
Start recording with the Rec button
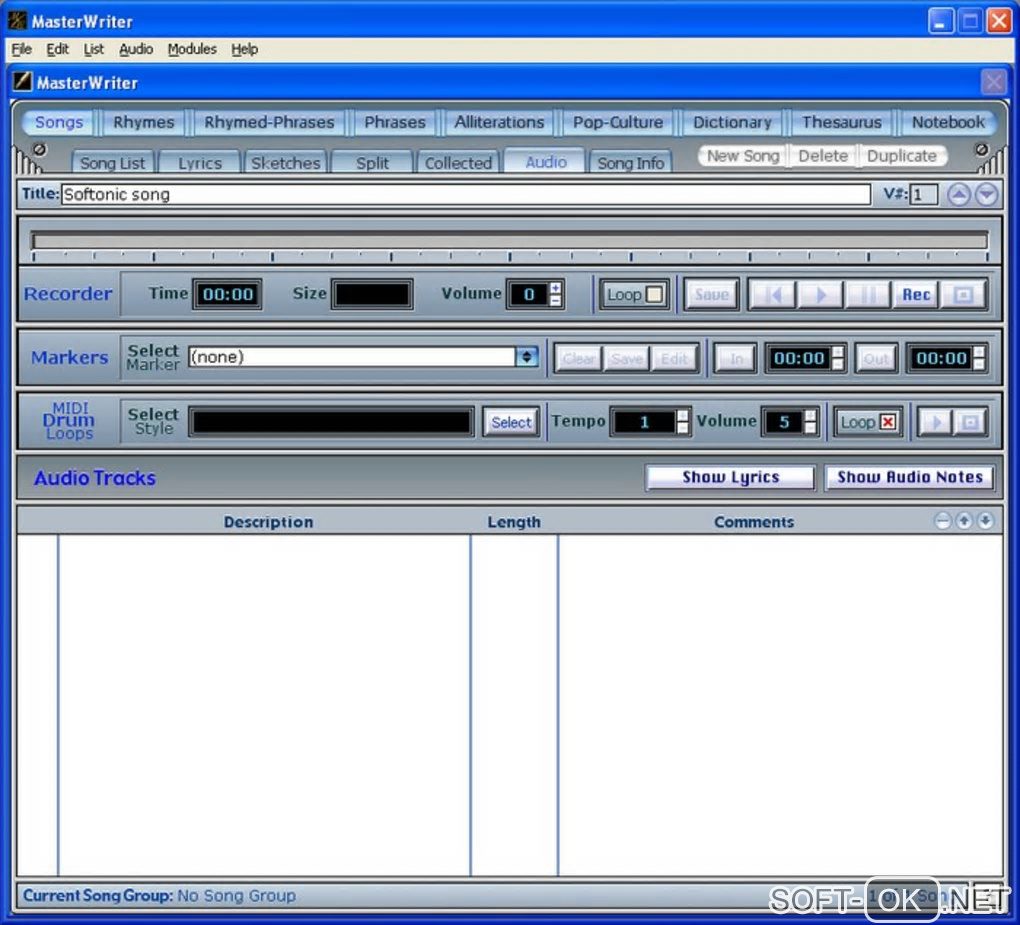tap(916, 294)
